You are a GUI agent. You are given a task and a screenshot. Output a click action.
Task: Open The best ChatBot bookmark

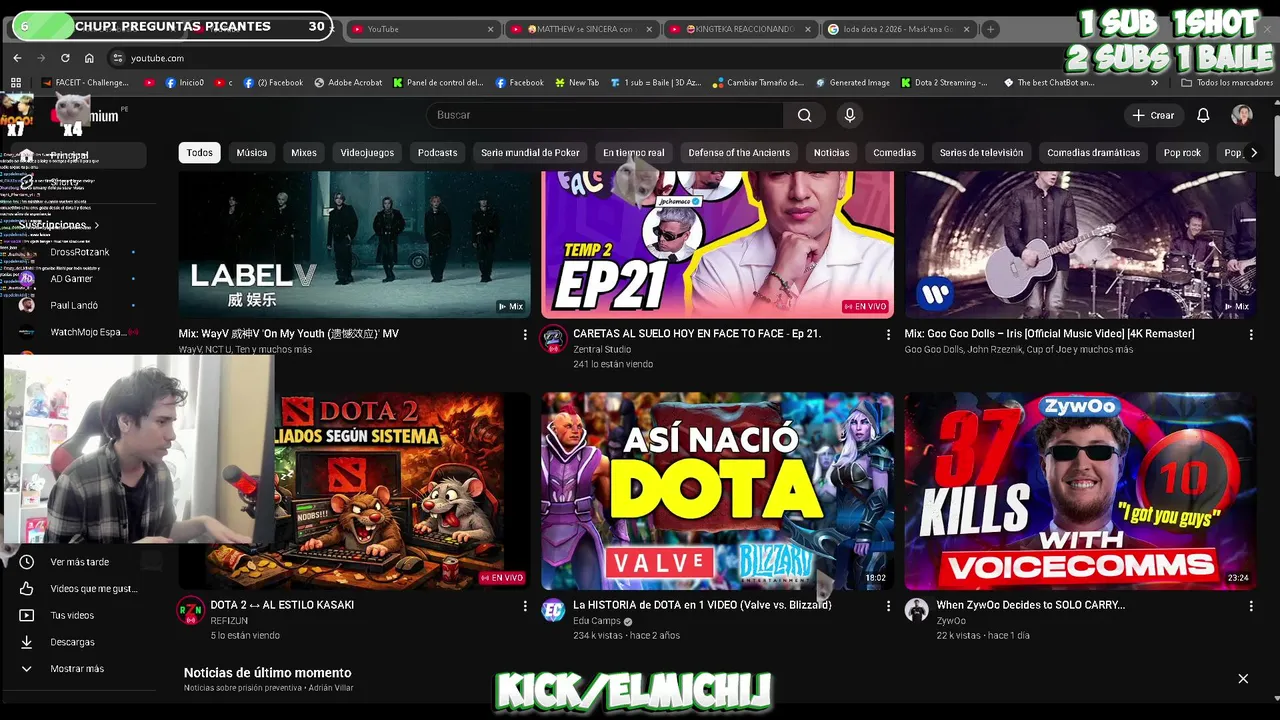coord(1049,83)
